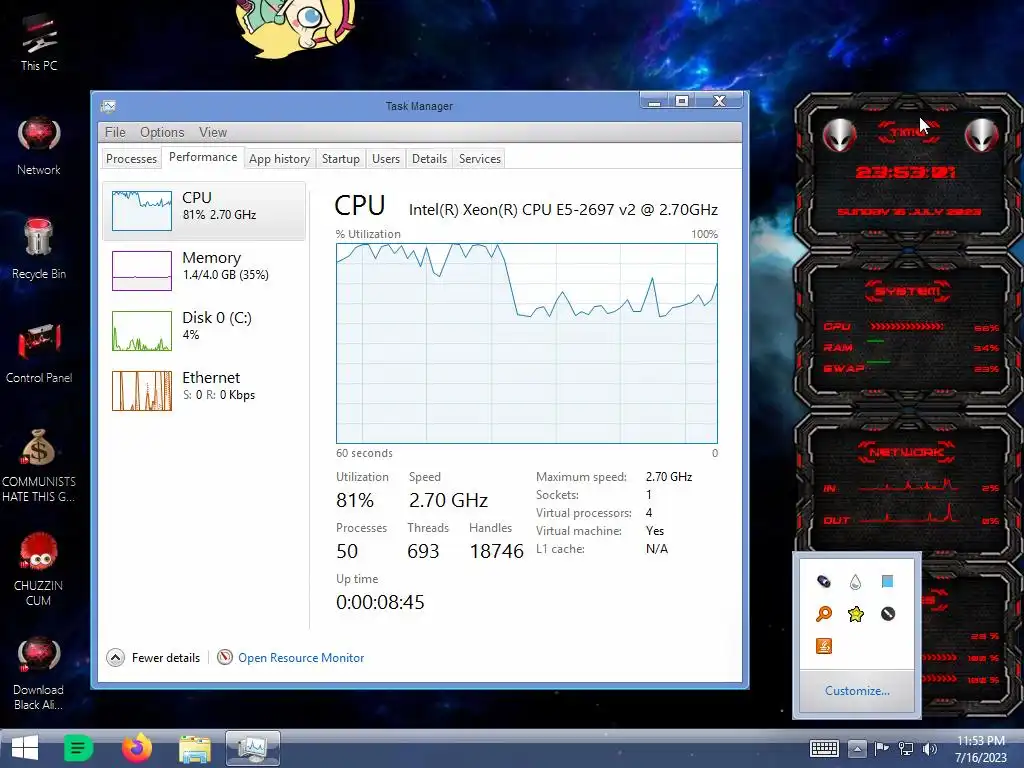Collapse the hidden tray icons arrow

click(857, 749)
